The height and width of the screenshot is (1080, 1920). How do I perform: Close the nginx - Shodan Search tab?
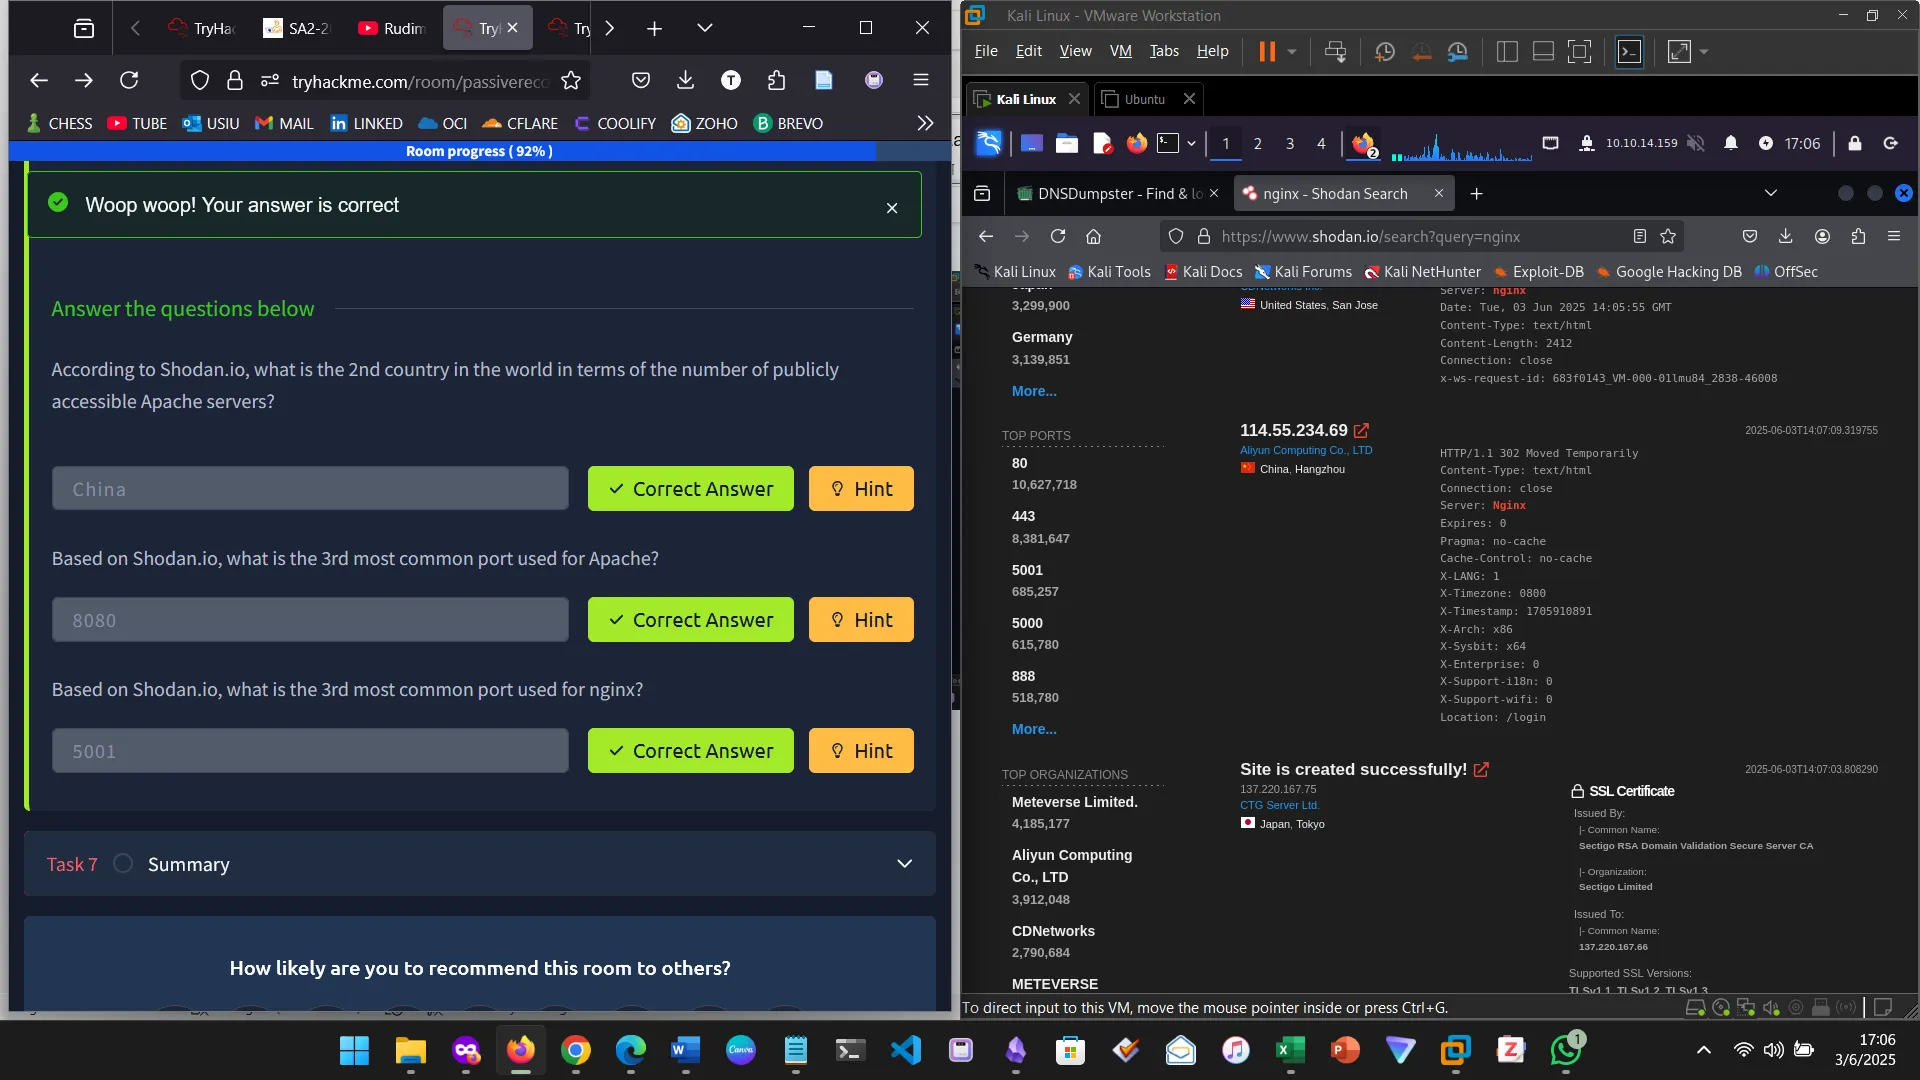coord(1438,193)
